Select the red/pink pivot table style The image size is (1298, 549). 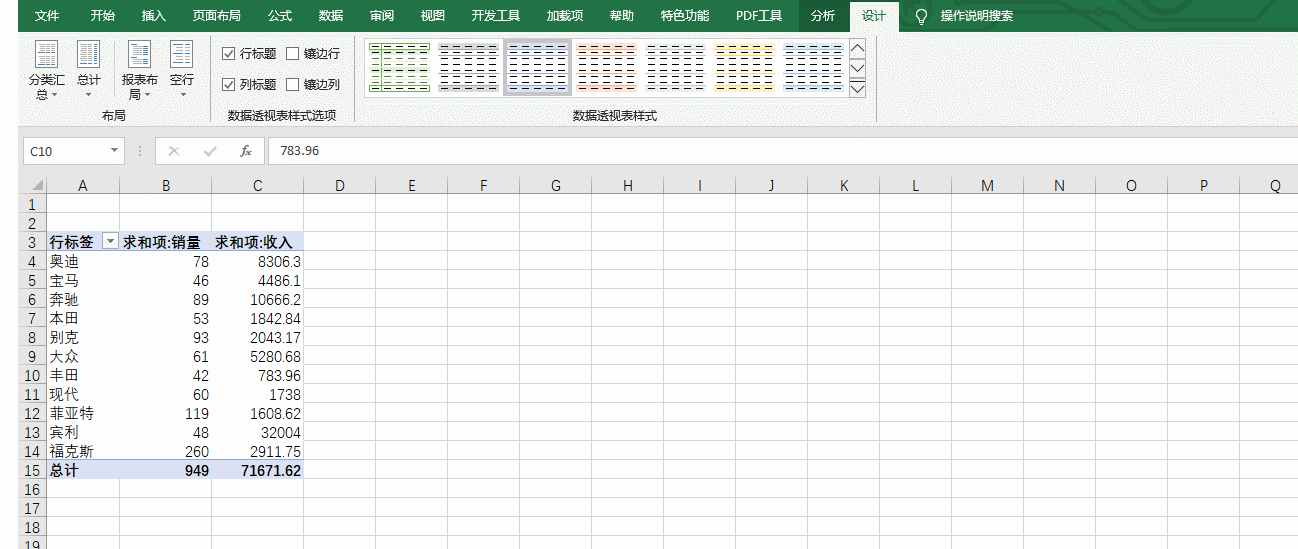[x=606, y=67]
